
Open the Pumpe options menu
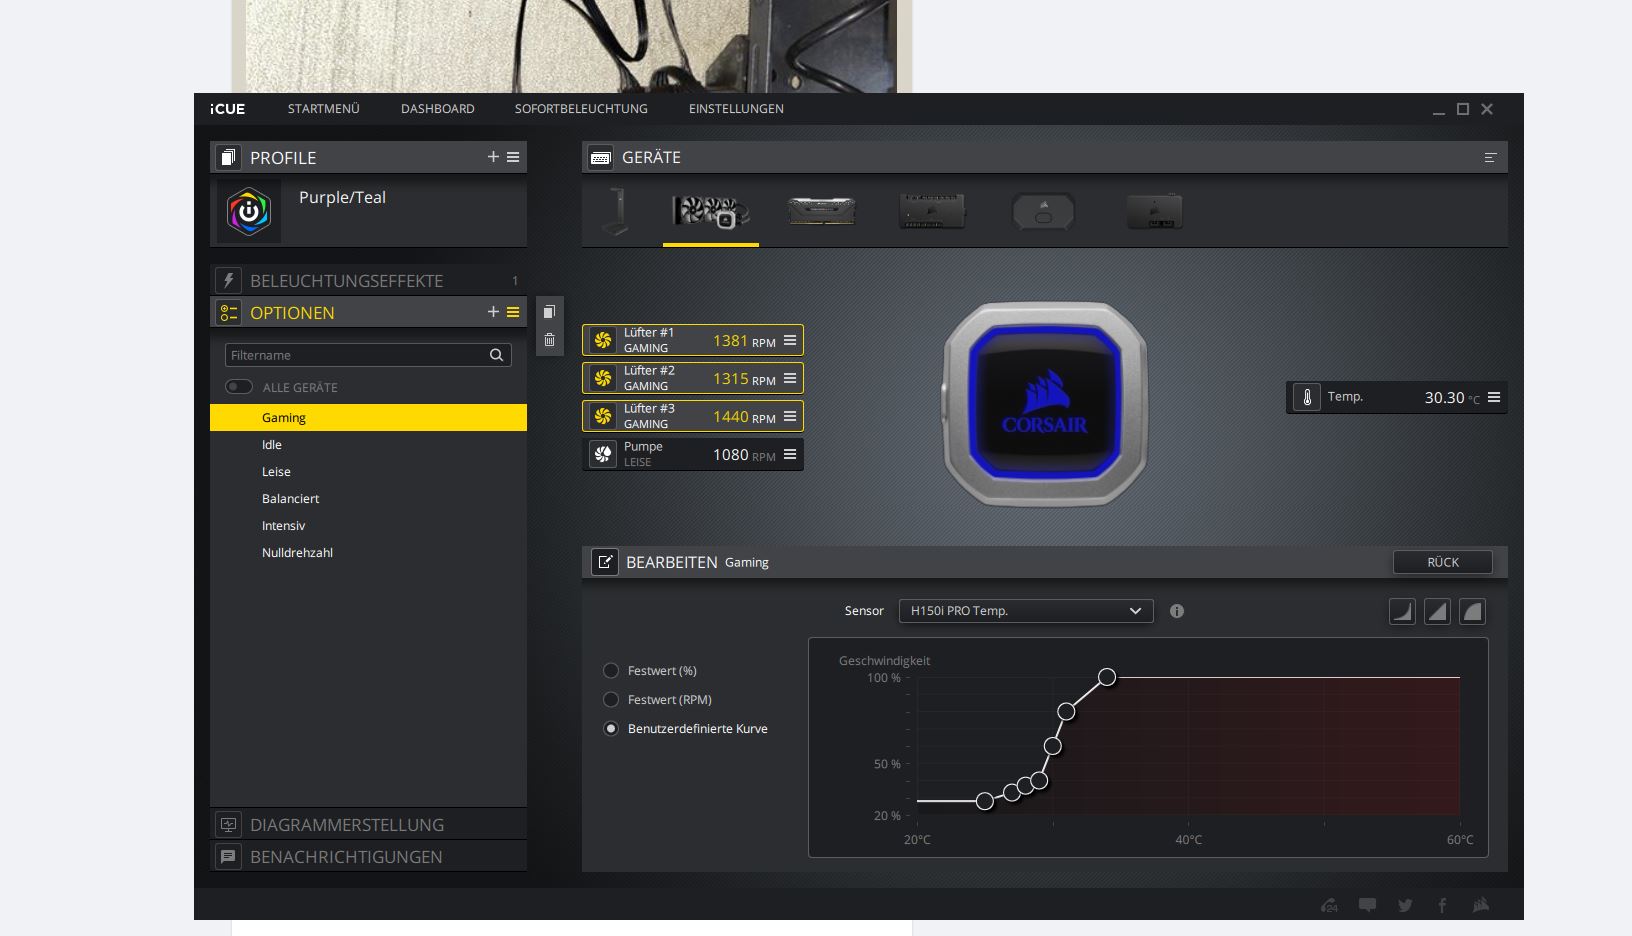(790, 454)
